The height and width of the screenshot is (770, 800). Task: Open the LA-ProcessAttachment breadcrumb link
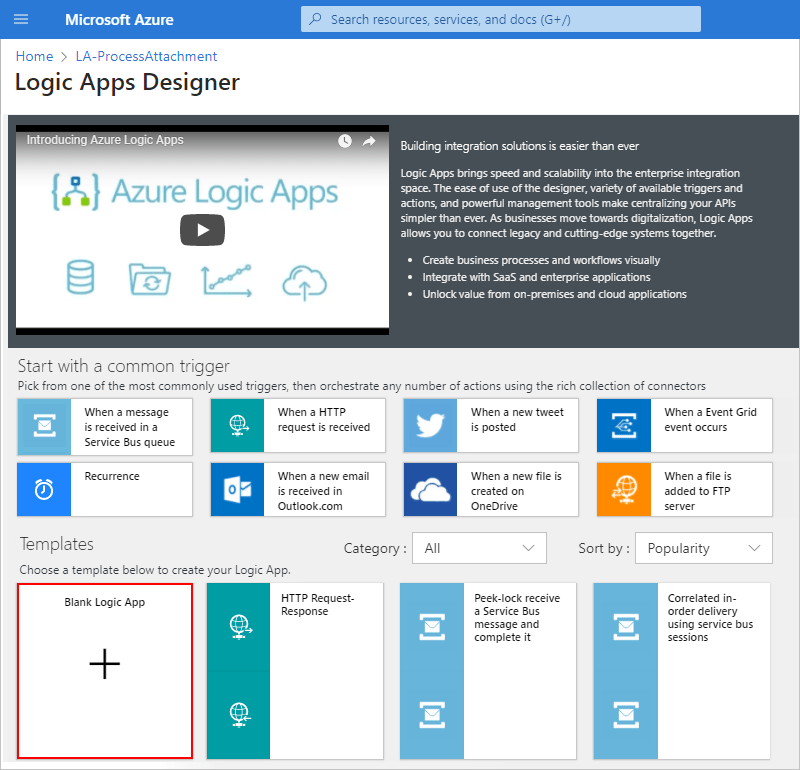(x=146, y=56)
